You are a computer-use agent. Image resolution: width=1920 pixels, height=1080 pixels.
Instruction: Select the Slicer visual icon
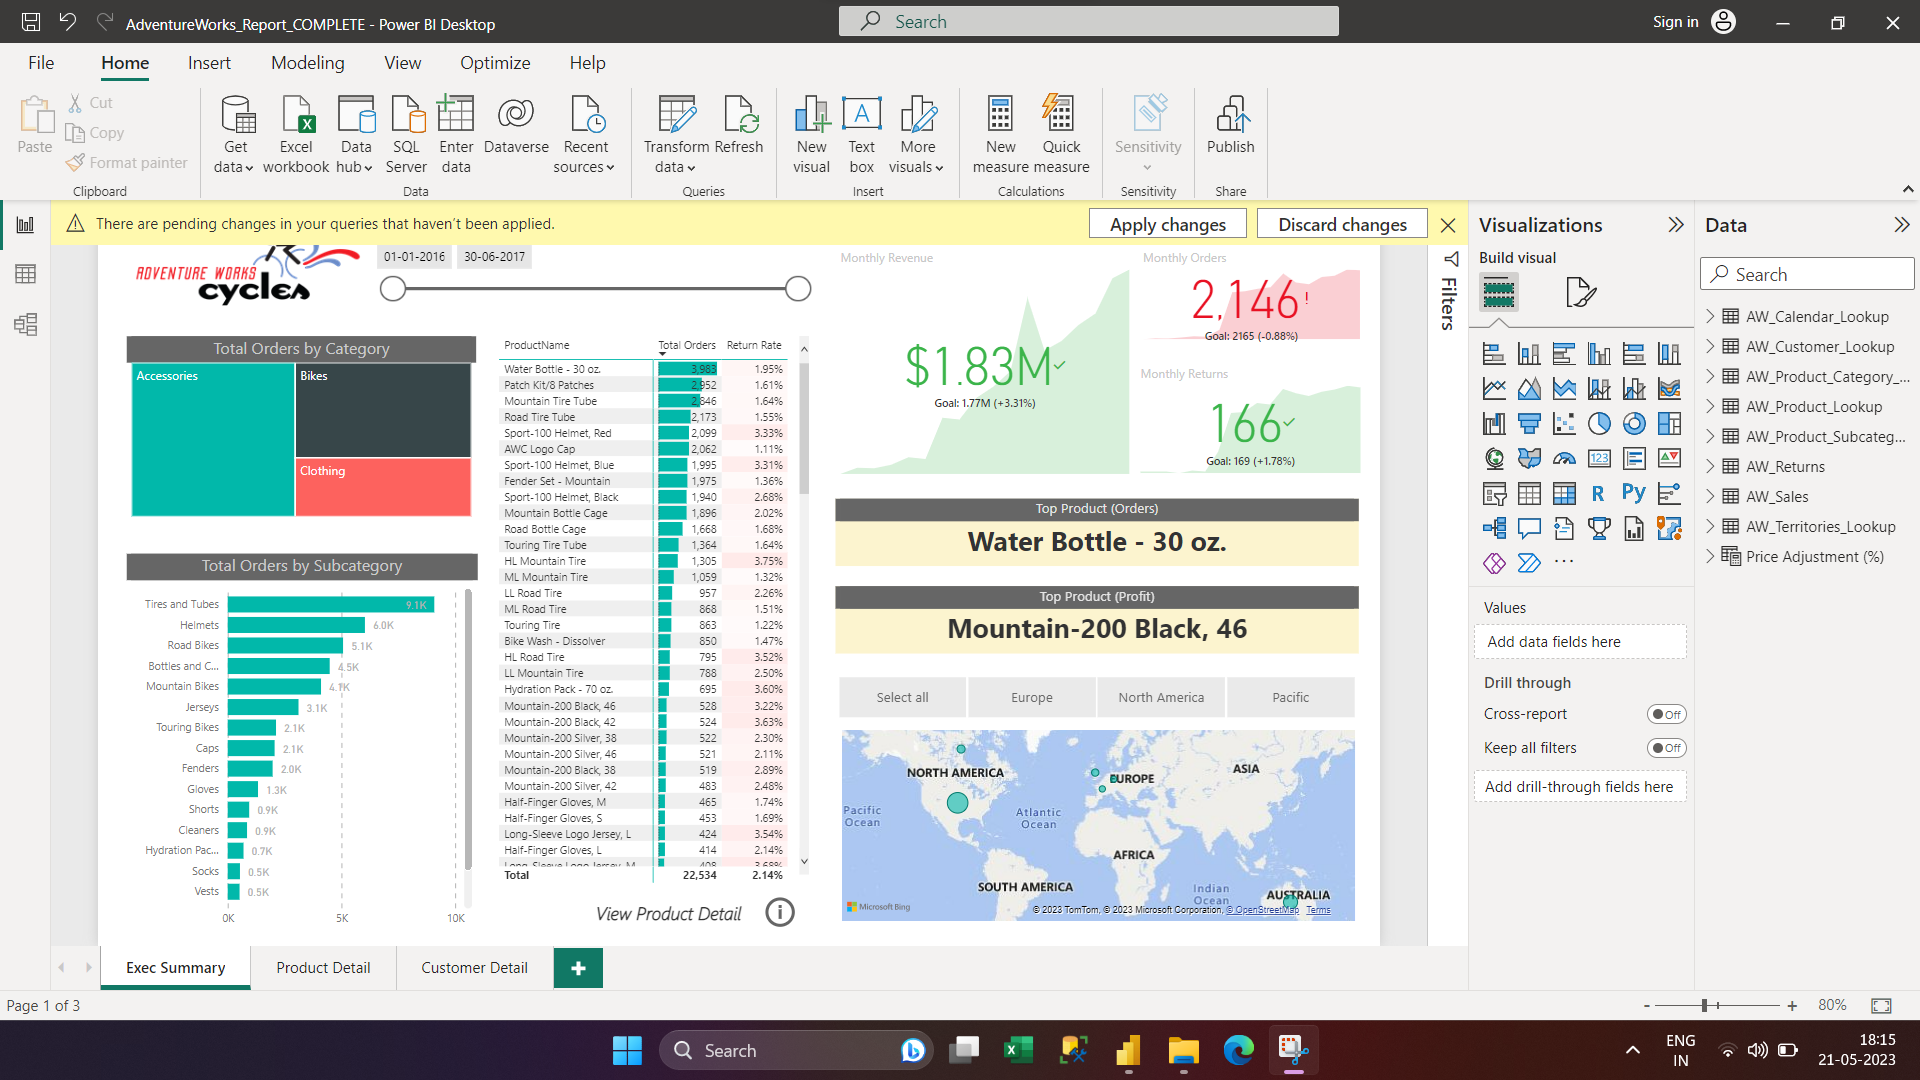[x=1494, y=494]
